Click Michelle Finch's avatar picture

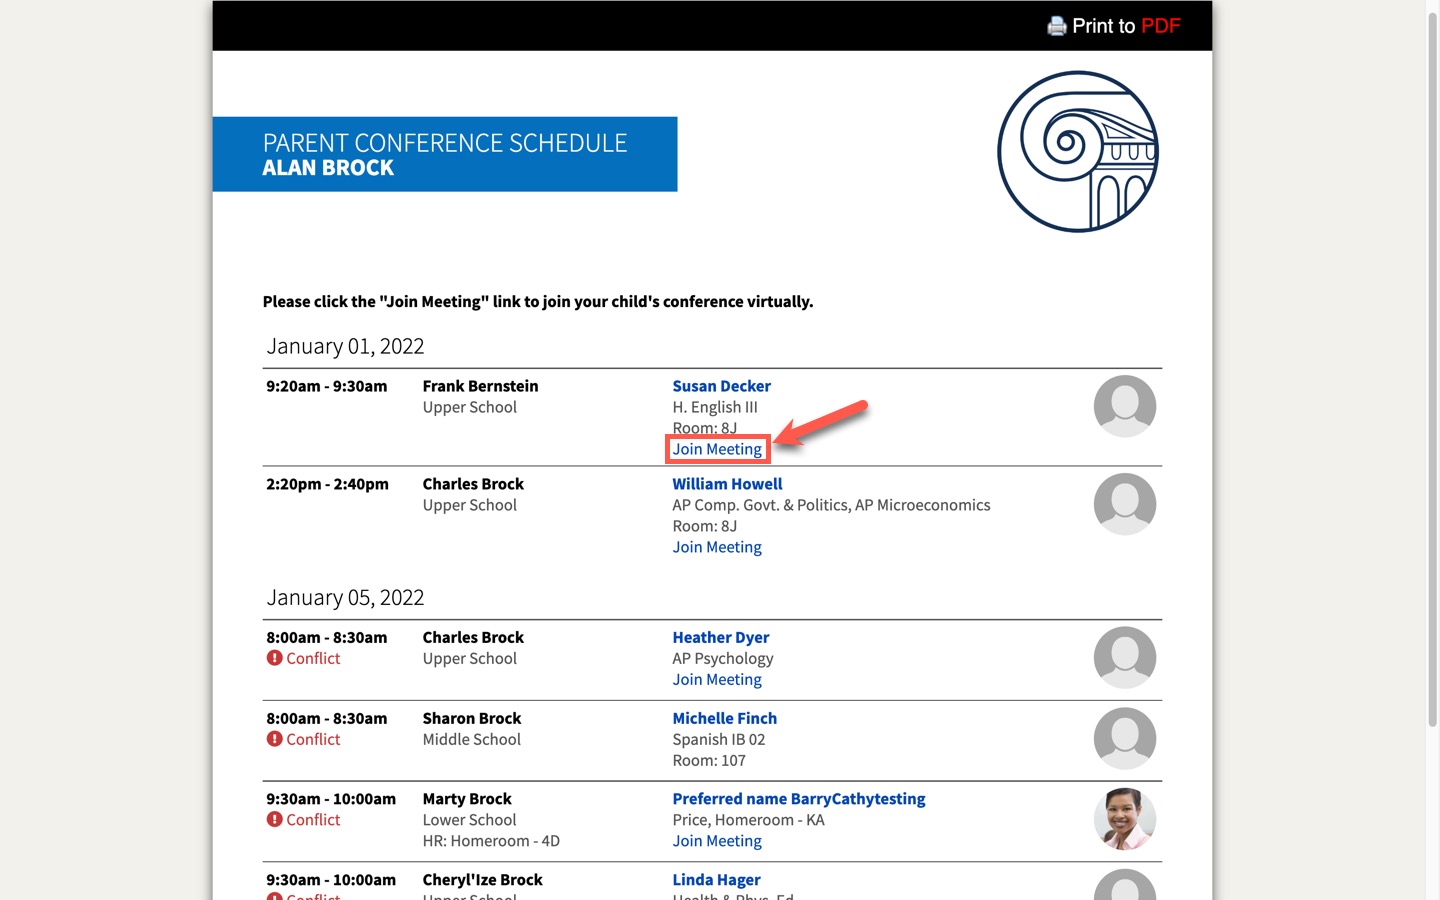click(x=1125, y=739)
